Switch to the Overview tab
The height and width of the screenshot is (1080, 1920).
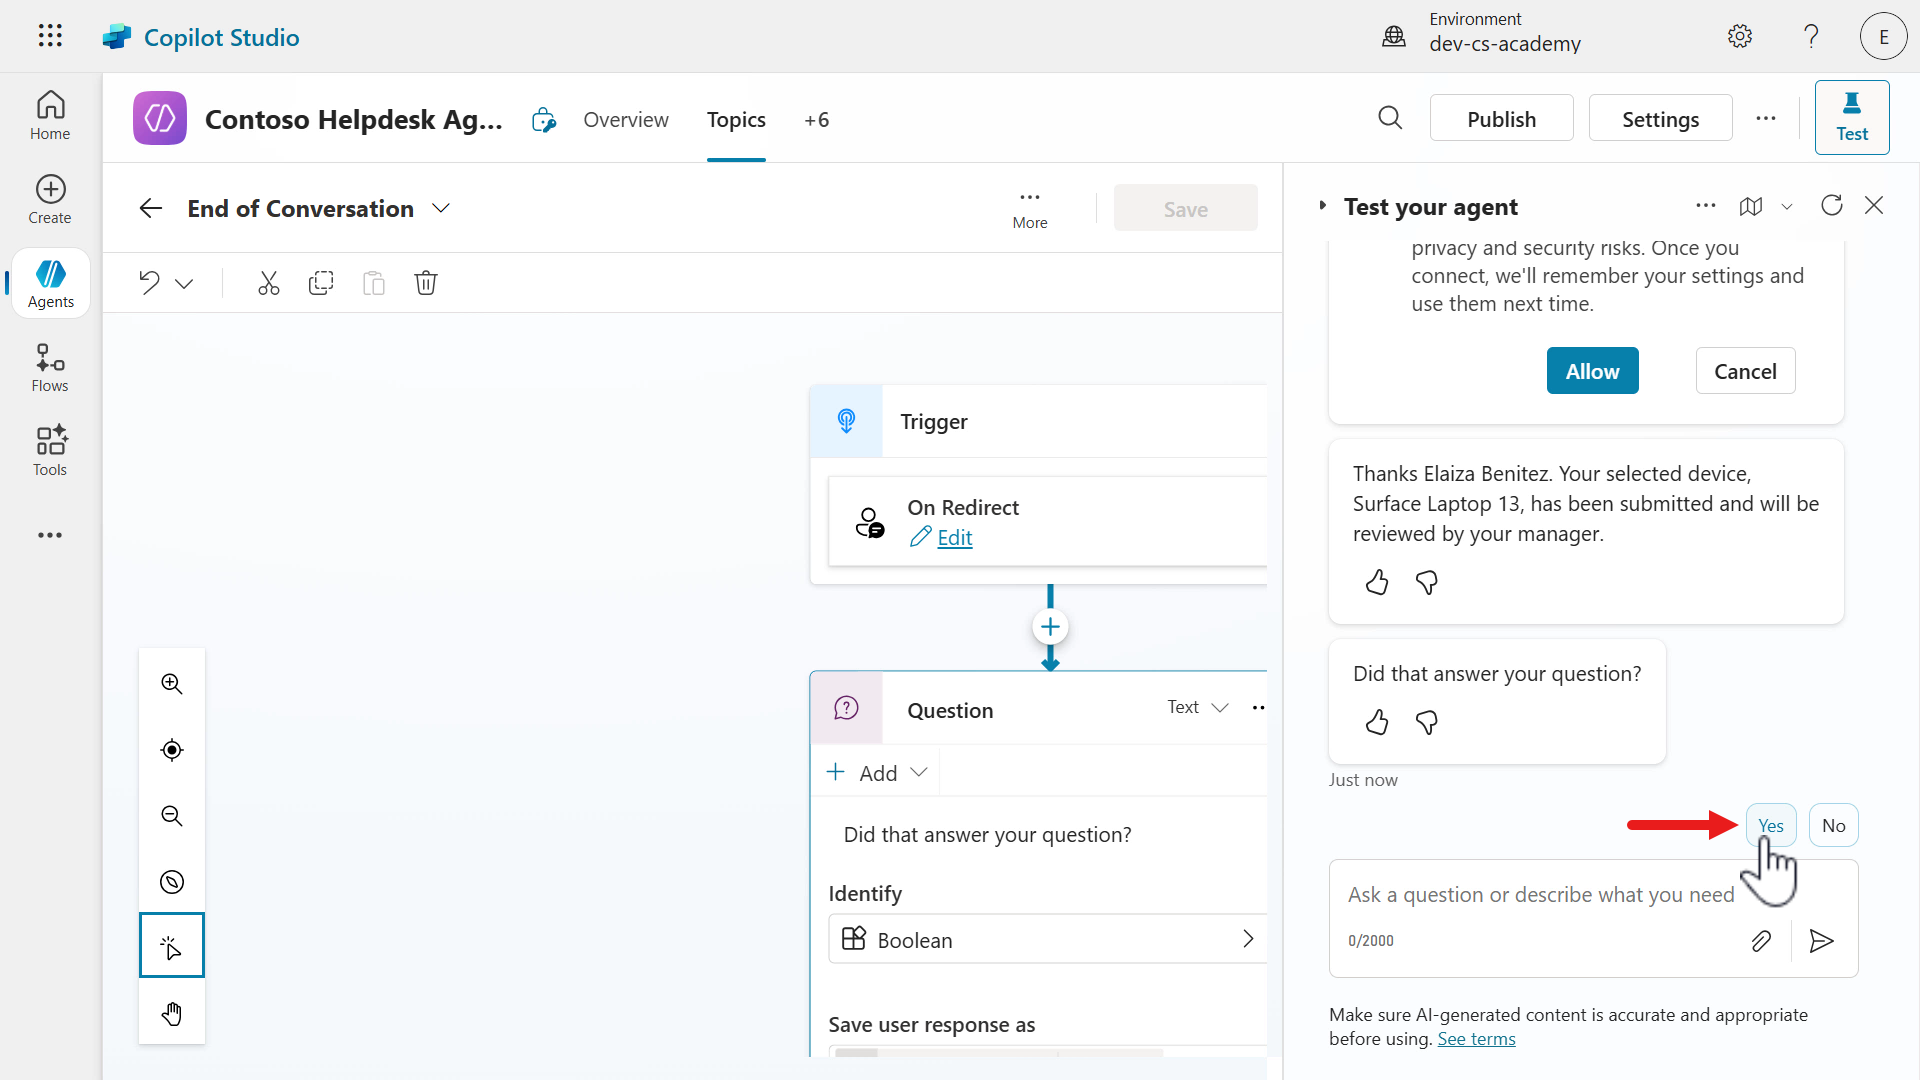tap(626, 120)
